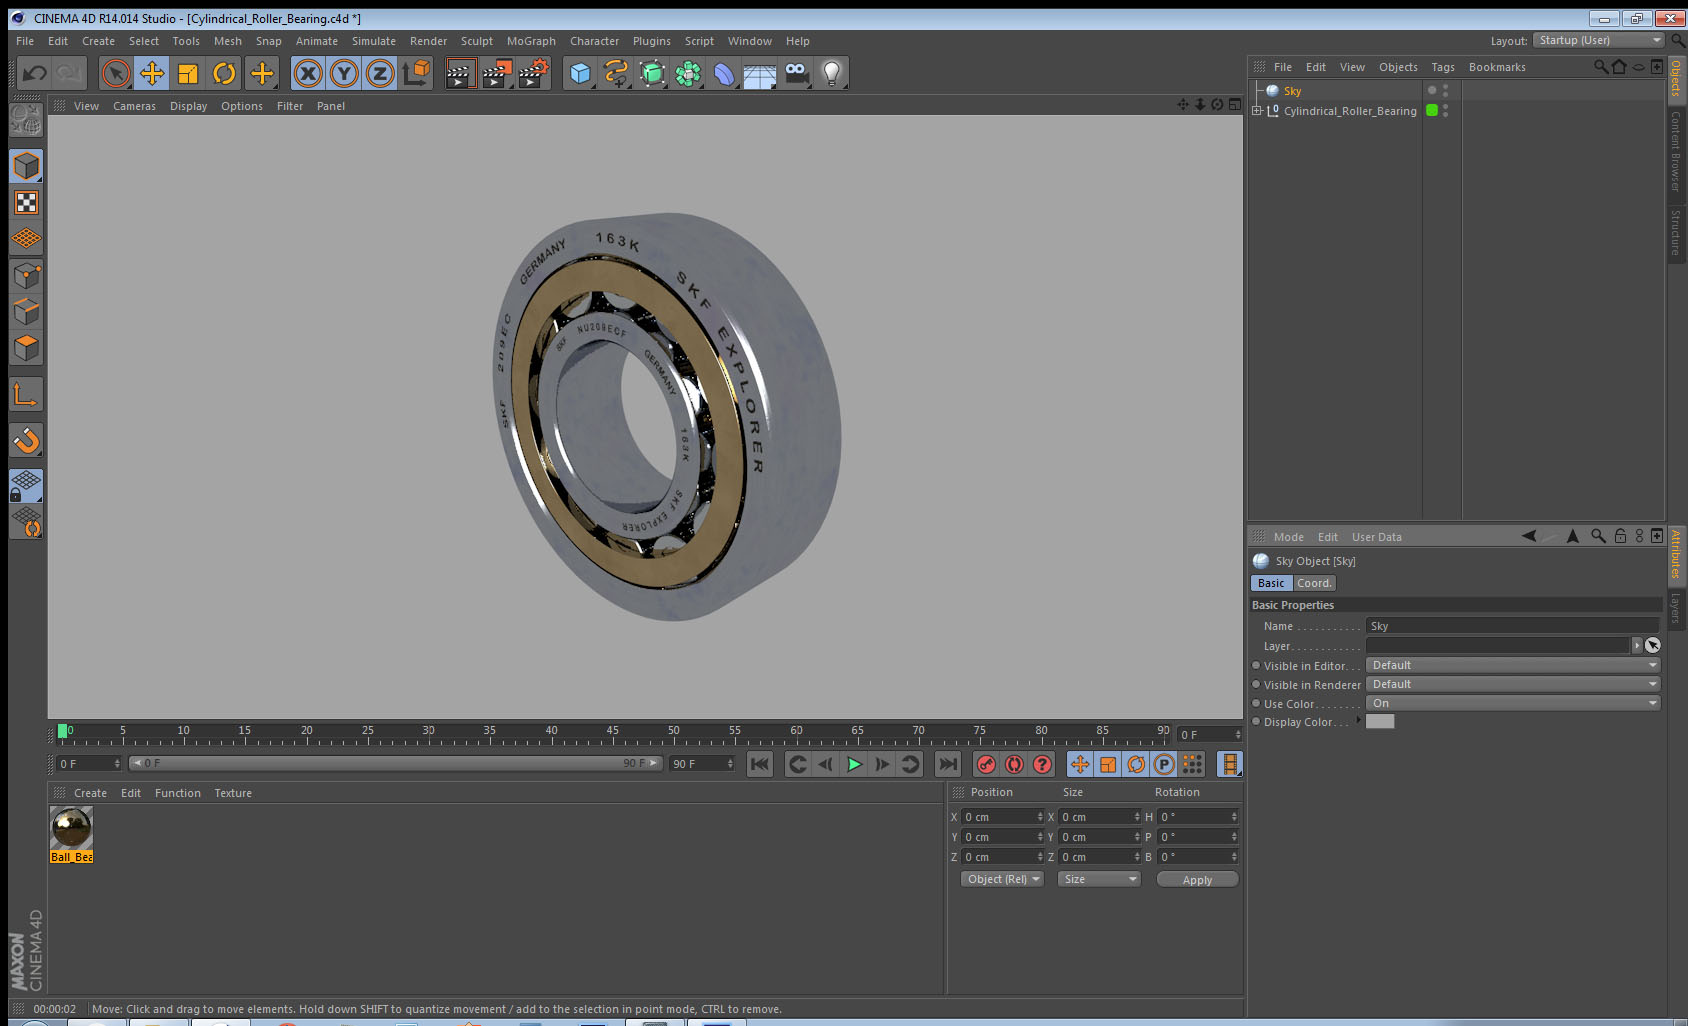Go to end of animation
This screenshot has height=1026, width=1688.
[x=947, y=764]
